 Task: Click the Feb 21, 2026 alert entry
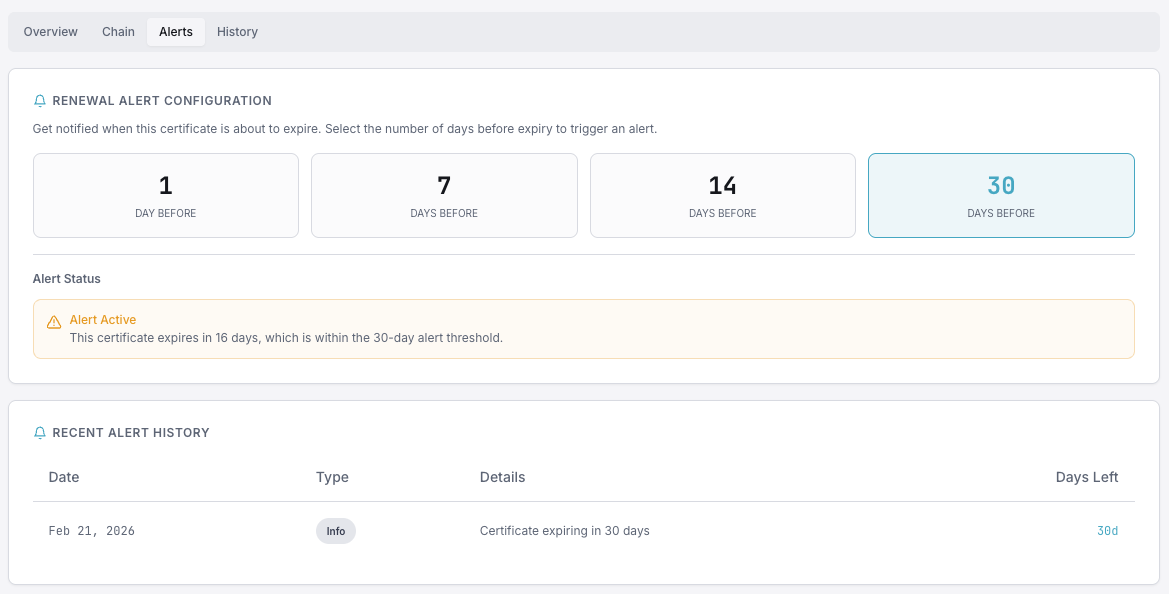(91, 531)
